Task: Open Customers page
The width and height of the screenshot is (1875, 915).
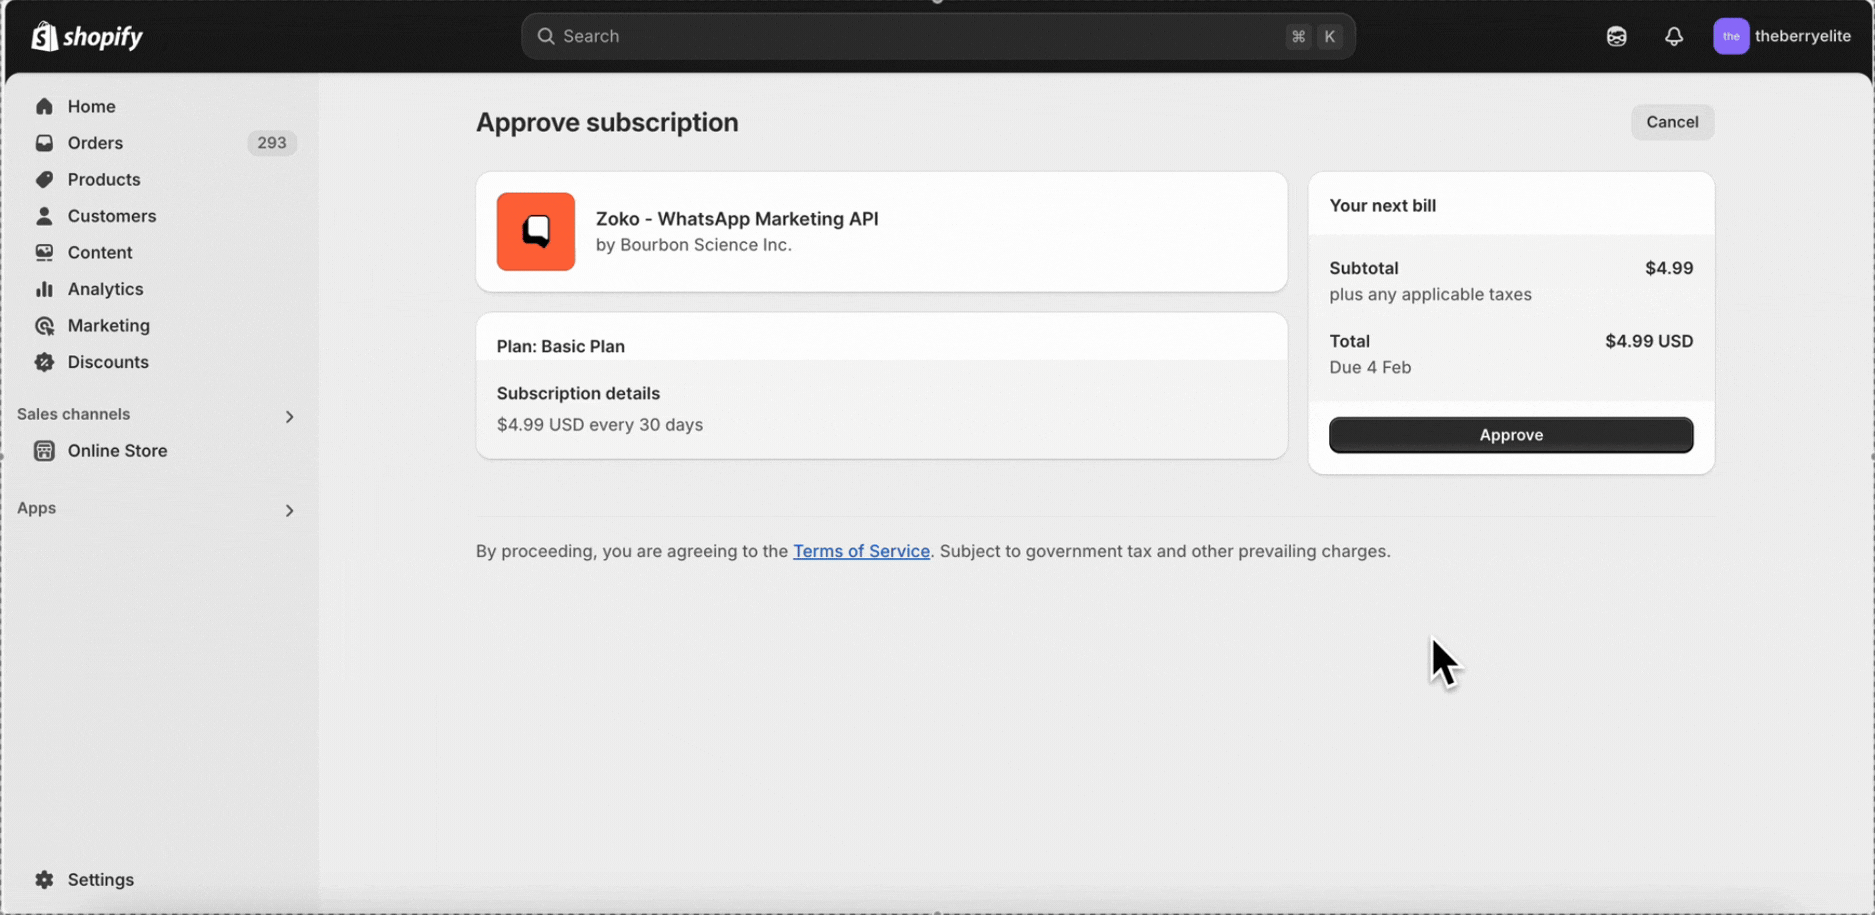Action: point(112,216)
